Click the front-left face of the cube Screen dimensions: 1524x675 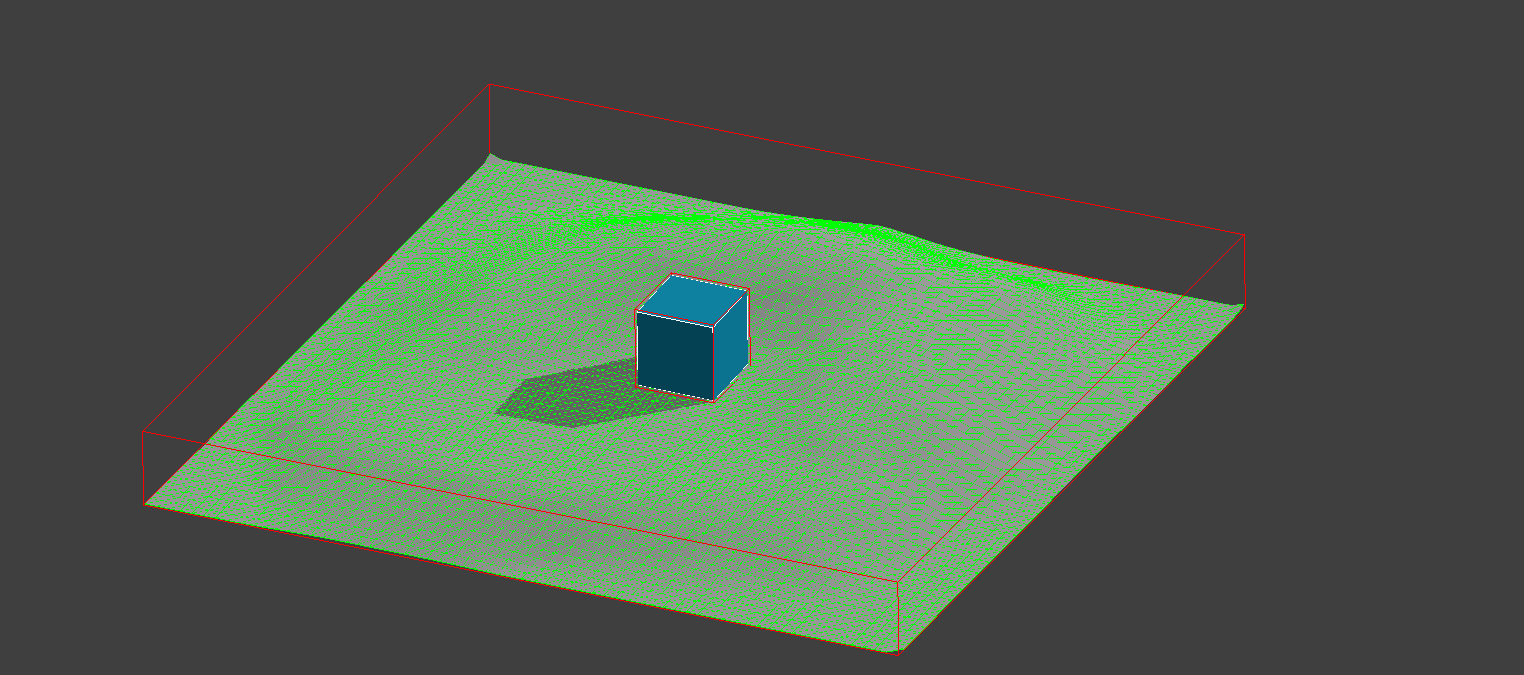pyautogui.click(x=673, y=350)
